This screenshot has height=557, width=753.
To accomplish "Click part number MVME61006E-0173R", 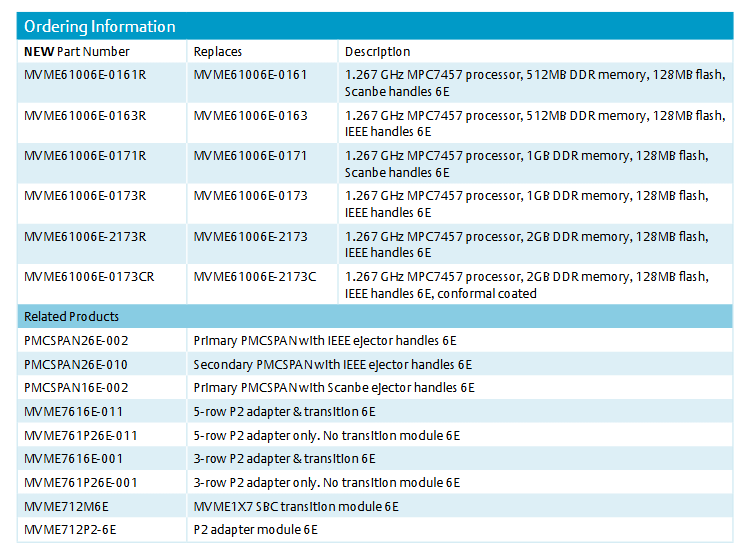I will pos(85,196).
